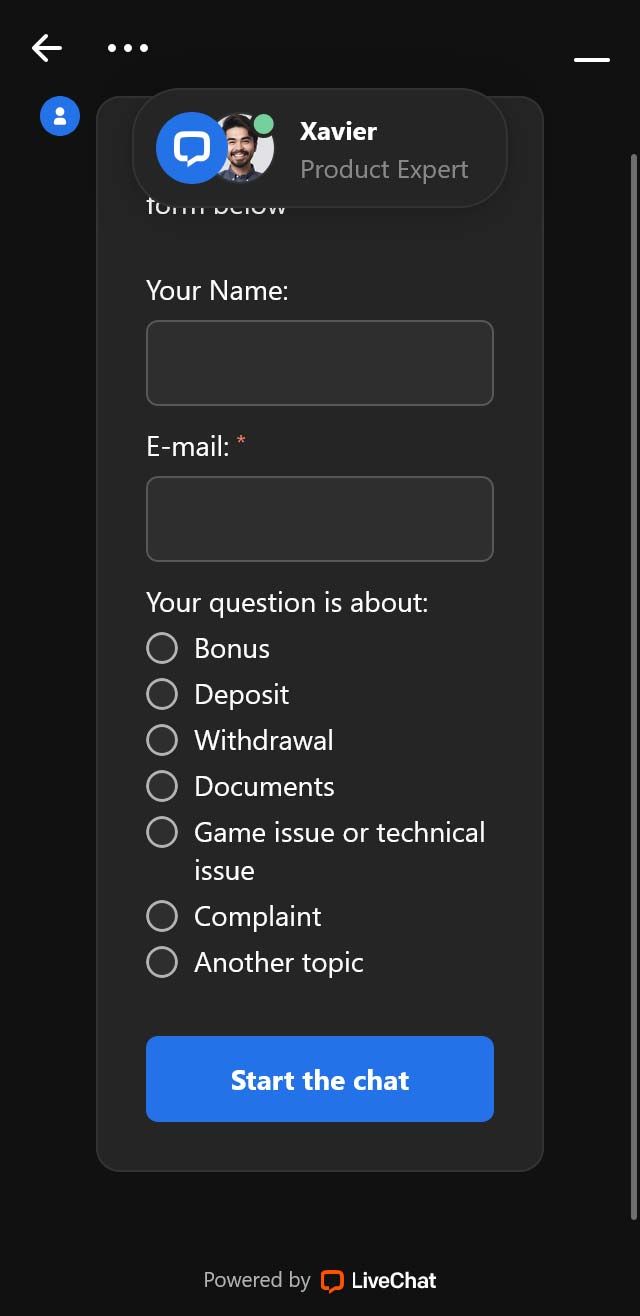Focus the E-mail input field
Viewport: 640px width, 1316px height.
(320, 519)
